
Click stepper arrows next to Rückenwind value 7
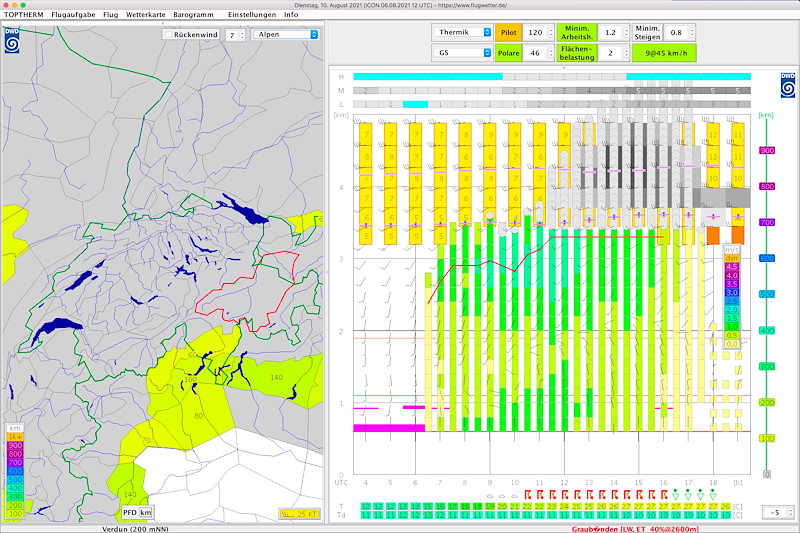click(x=242, y=35)
